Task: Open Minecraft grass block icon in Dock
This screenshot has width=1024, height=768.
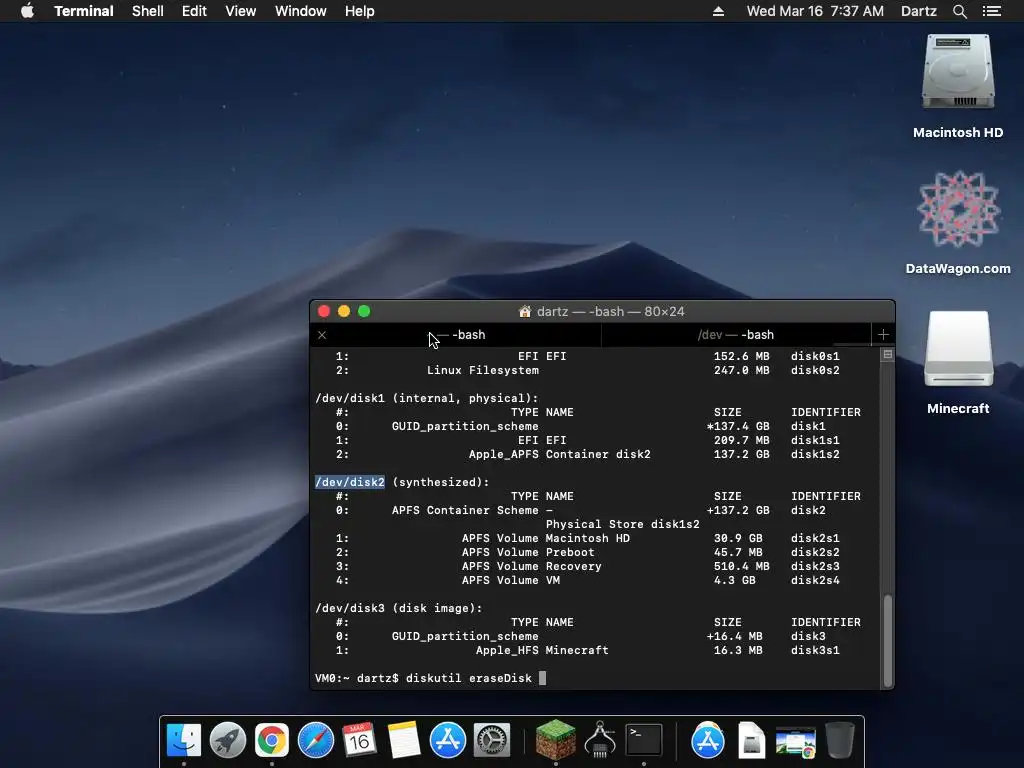Action: 556,740
